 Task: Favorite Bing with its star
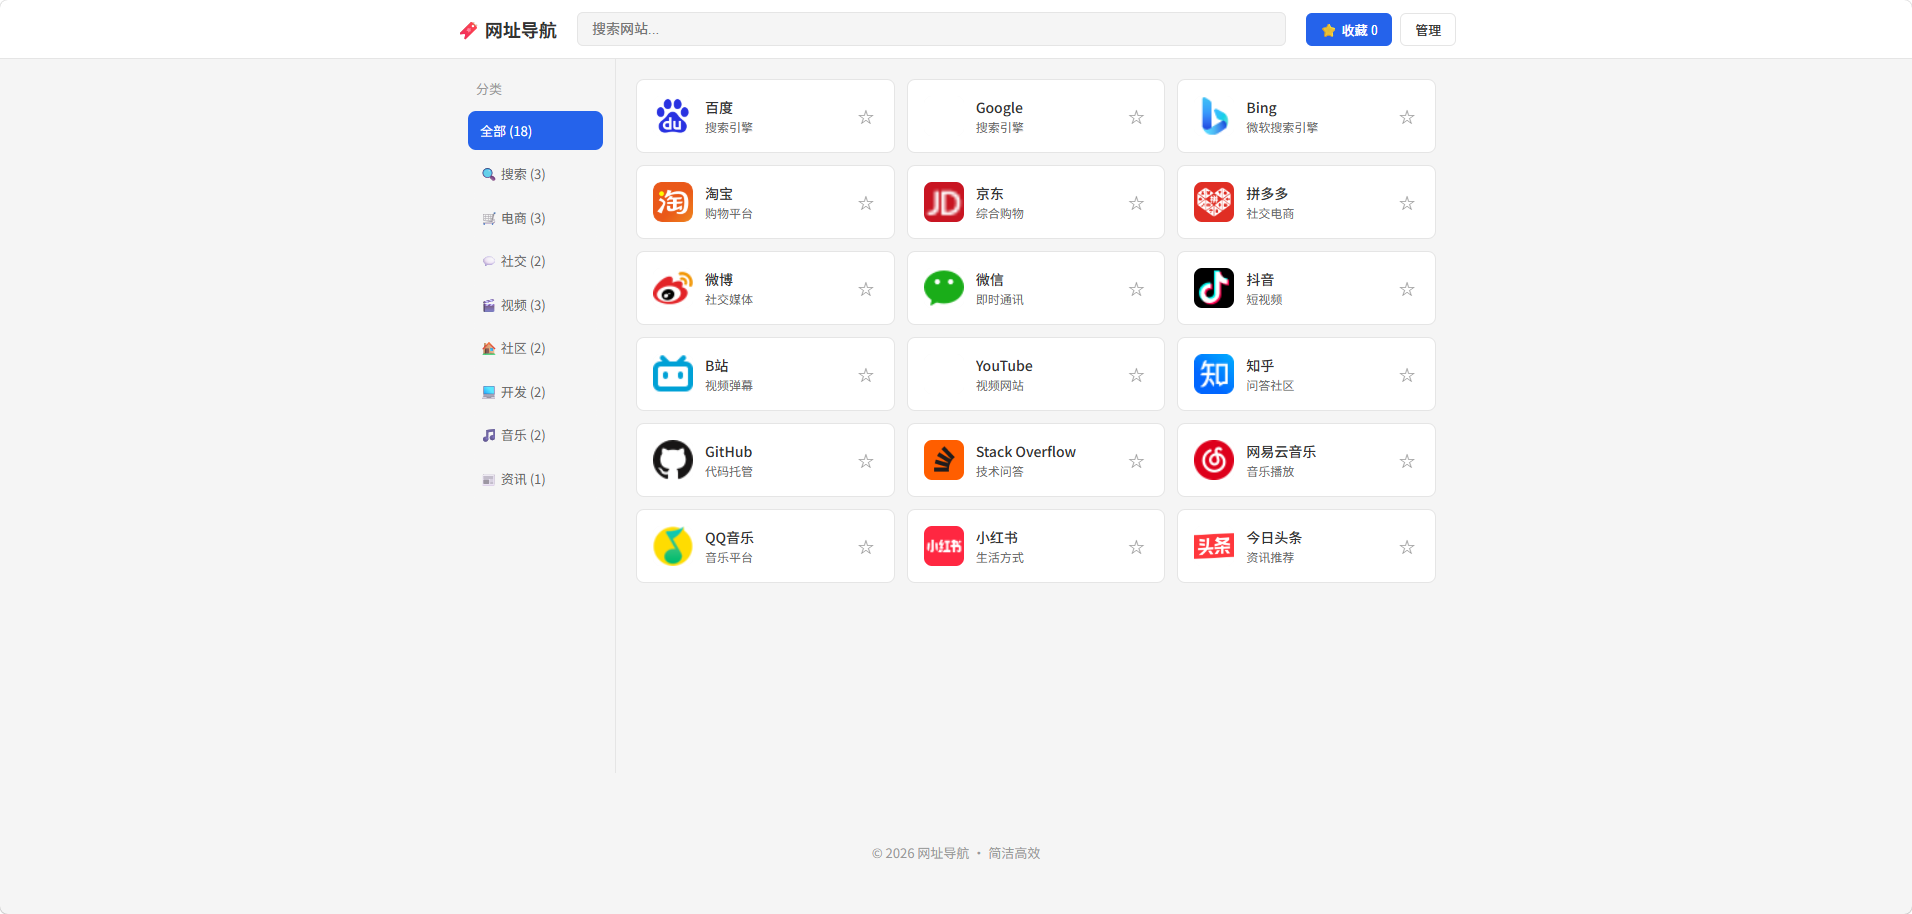1407,117
